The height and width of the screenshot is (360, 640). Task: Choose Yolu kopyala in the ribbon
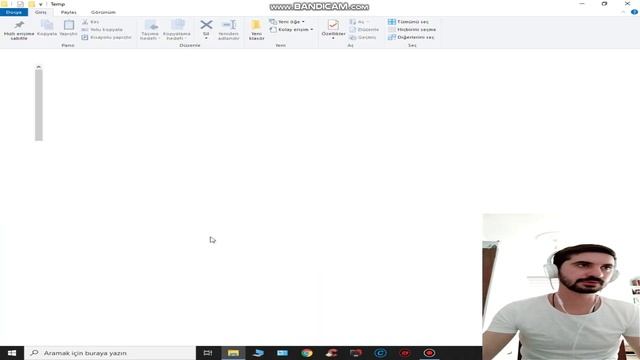pyautogui.click(x=102, y=29)
